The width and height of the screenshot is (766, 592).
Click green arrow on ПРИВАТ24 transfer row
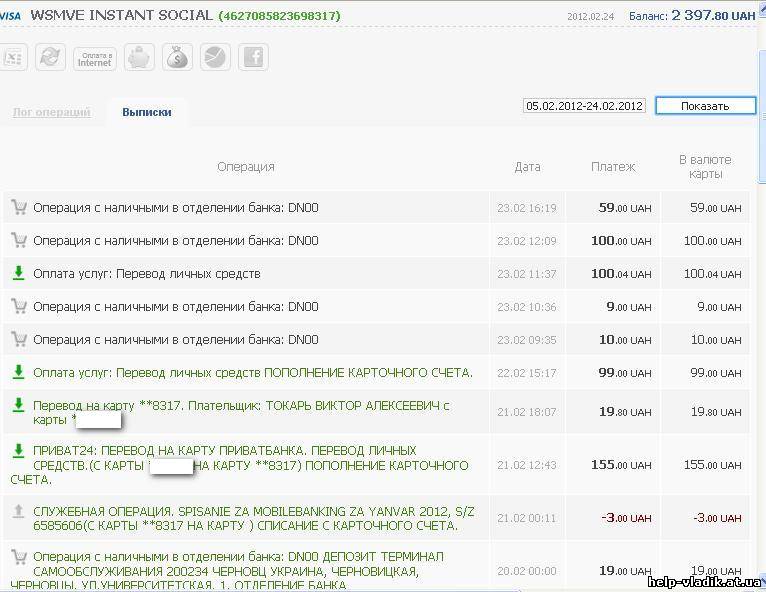click(x=18, y=451)
